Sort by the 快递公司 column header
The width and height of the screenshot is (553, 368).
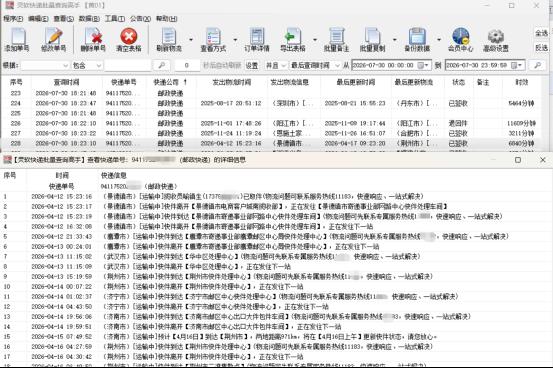170,82
